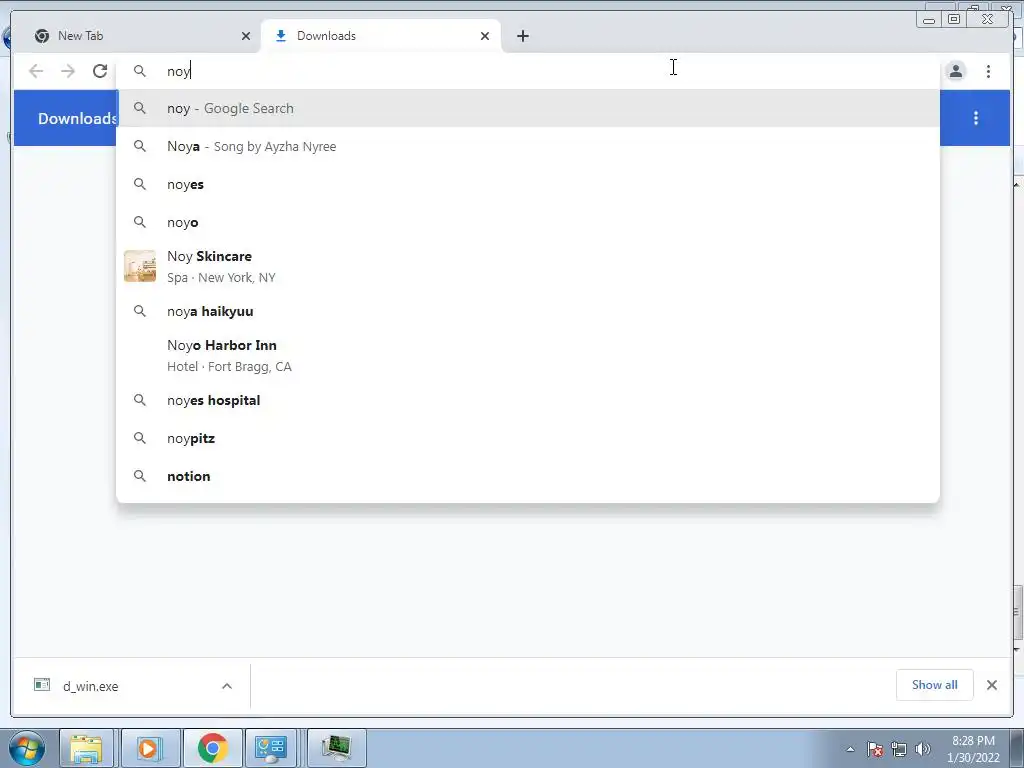Close the downloads shelf
Viewport: 1024px width, 768px height.
(991, 685)
